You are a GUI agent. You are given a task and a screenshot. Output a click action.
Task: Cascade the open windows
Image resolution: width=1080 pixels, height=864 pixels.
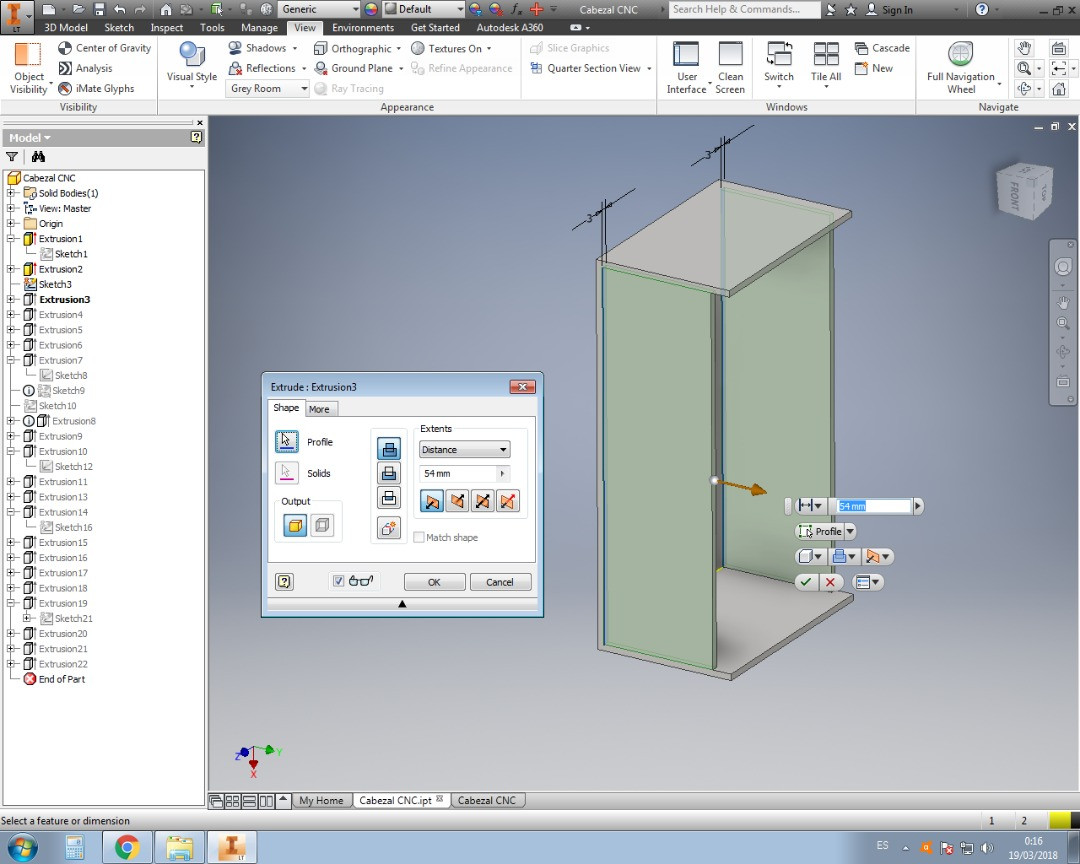pyautogui.click(x=882, y=48)
